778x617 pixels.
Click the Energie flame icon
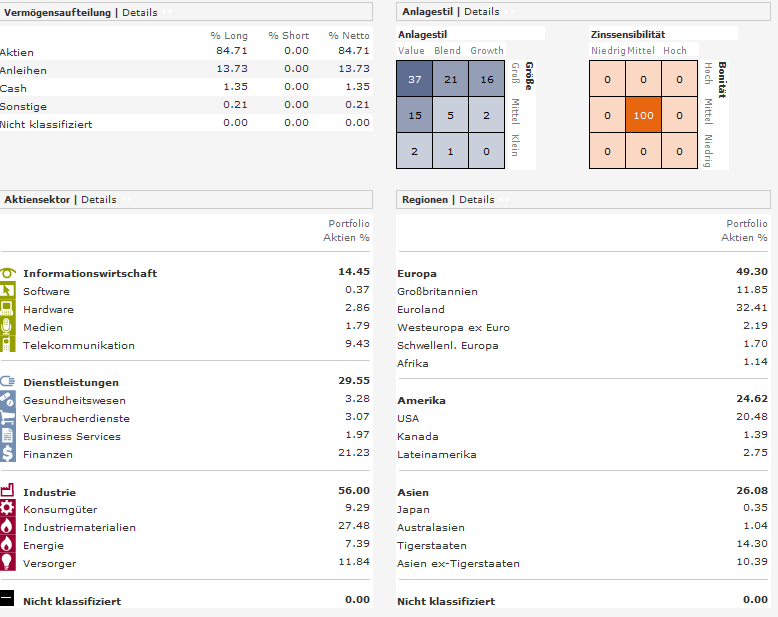point(8,545)
